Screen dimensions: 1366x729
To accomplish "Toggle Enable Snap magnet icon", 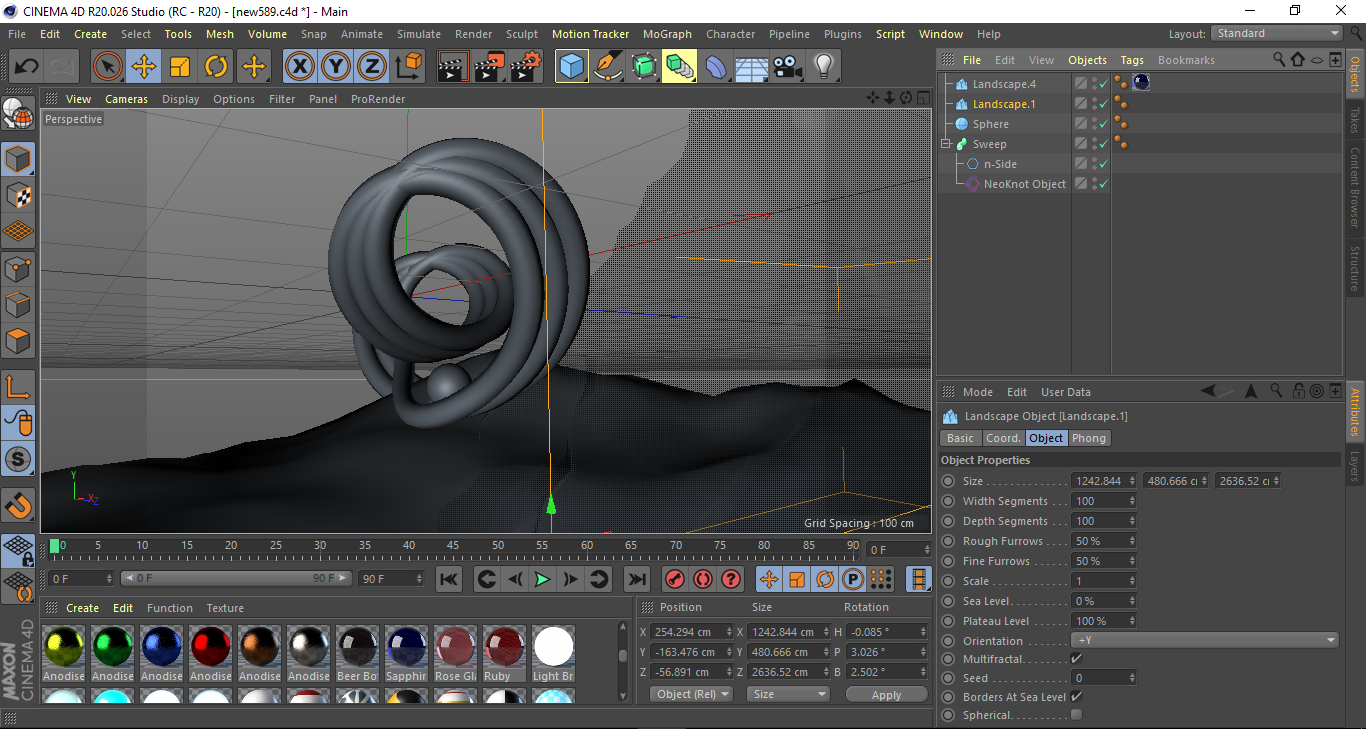I will [x=18, y=505].
